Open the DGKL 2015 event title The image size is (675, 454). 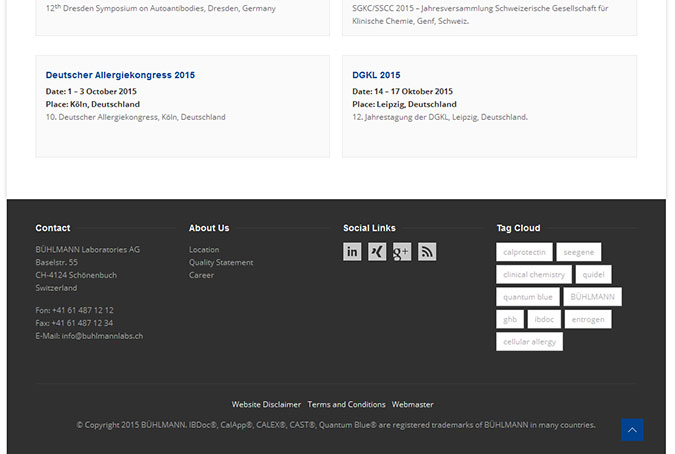[376, 75]
